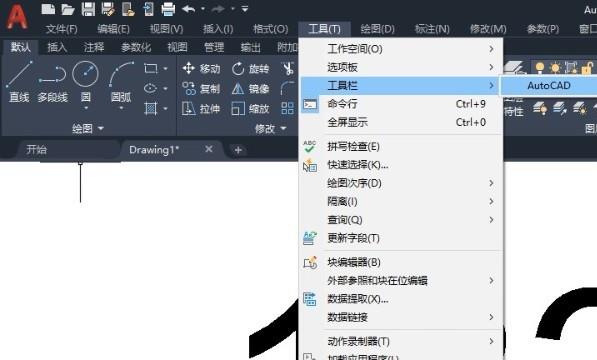Save drawing with the floppy disk icon
The height and width of the screenshot is (360, 597).
[x=88, y=9]
